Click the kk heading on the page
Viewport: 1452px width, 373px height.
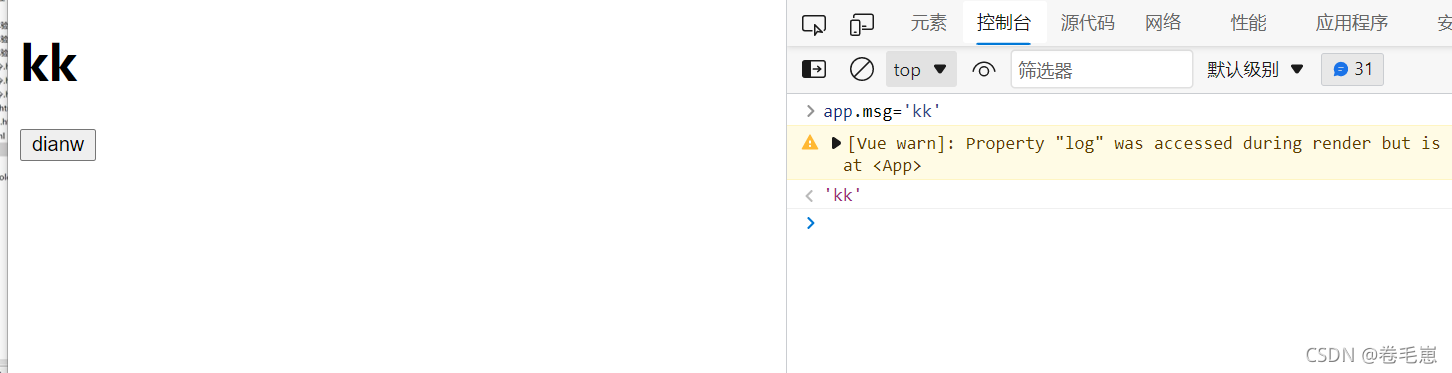click(49, 64)
